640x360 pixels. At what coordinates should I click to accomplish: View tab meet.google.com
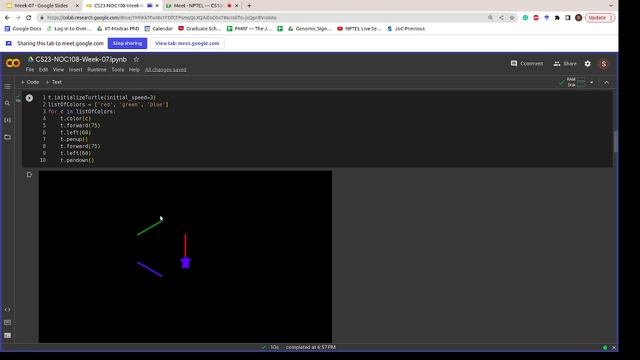pos(187,43)
